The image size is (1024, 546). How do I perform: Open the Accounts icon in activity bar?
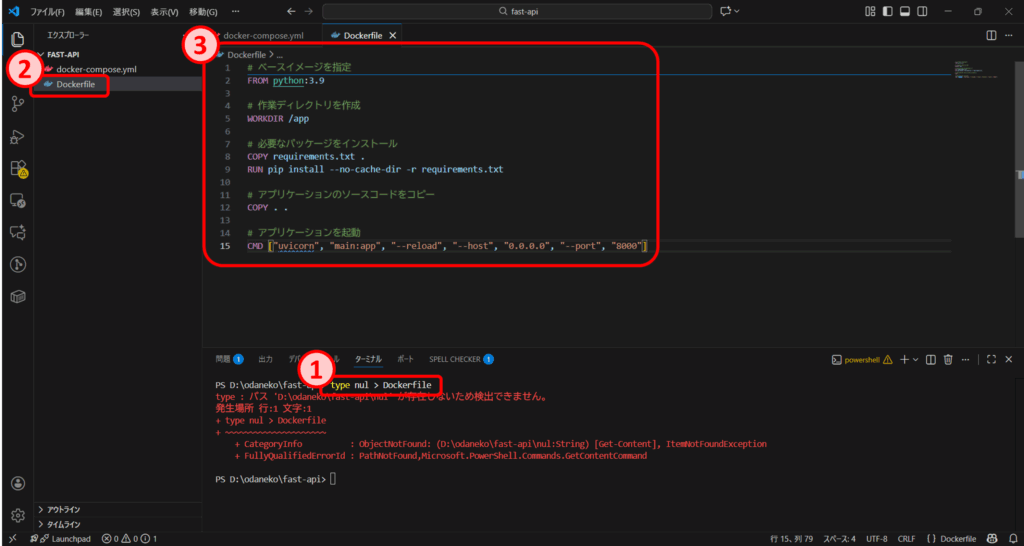[x=17, y=483]
